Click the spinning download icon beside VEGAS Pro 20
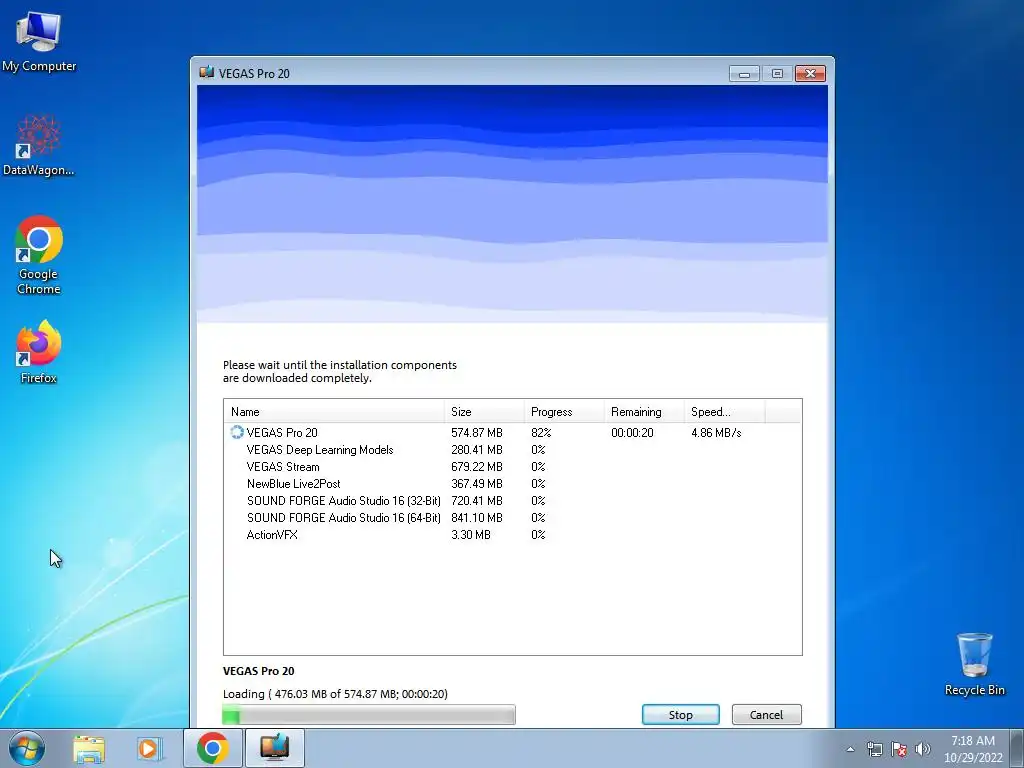The image size is (1024, 768). [236, 432]
